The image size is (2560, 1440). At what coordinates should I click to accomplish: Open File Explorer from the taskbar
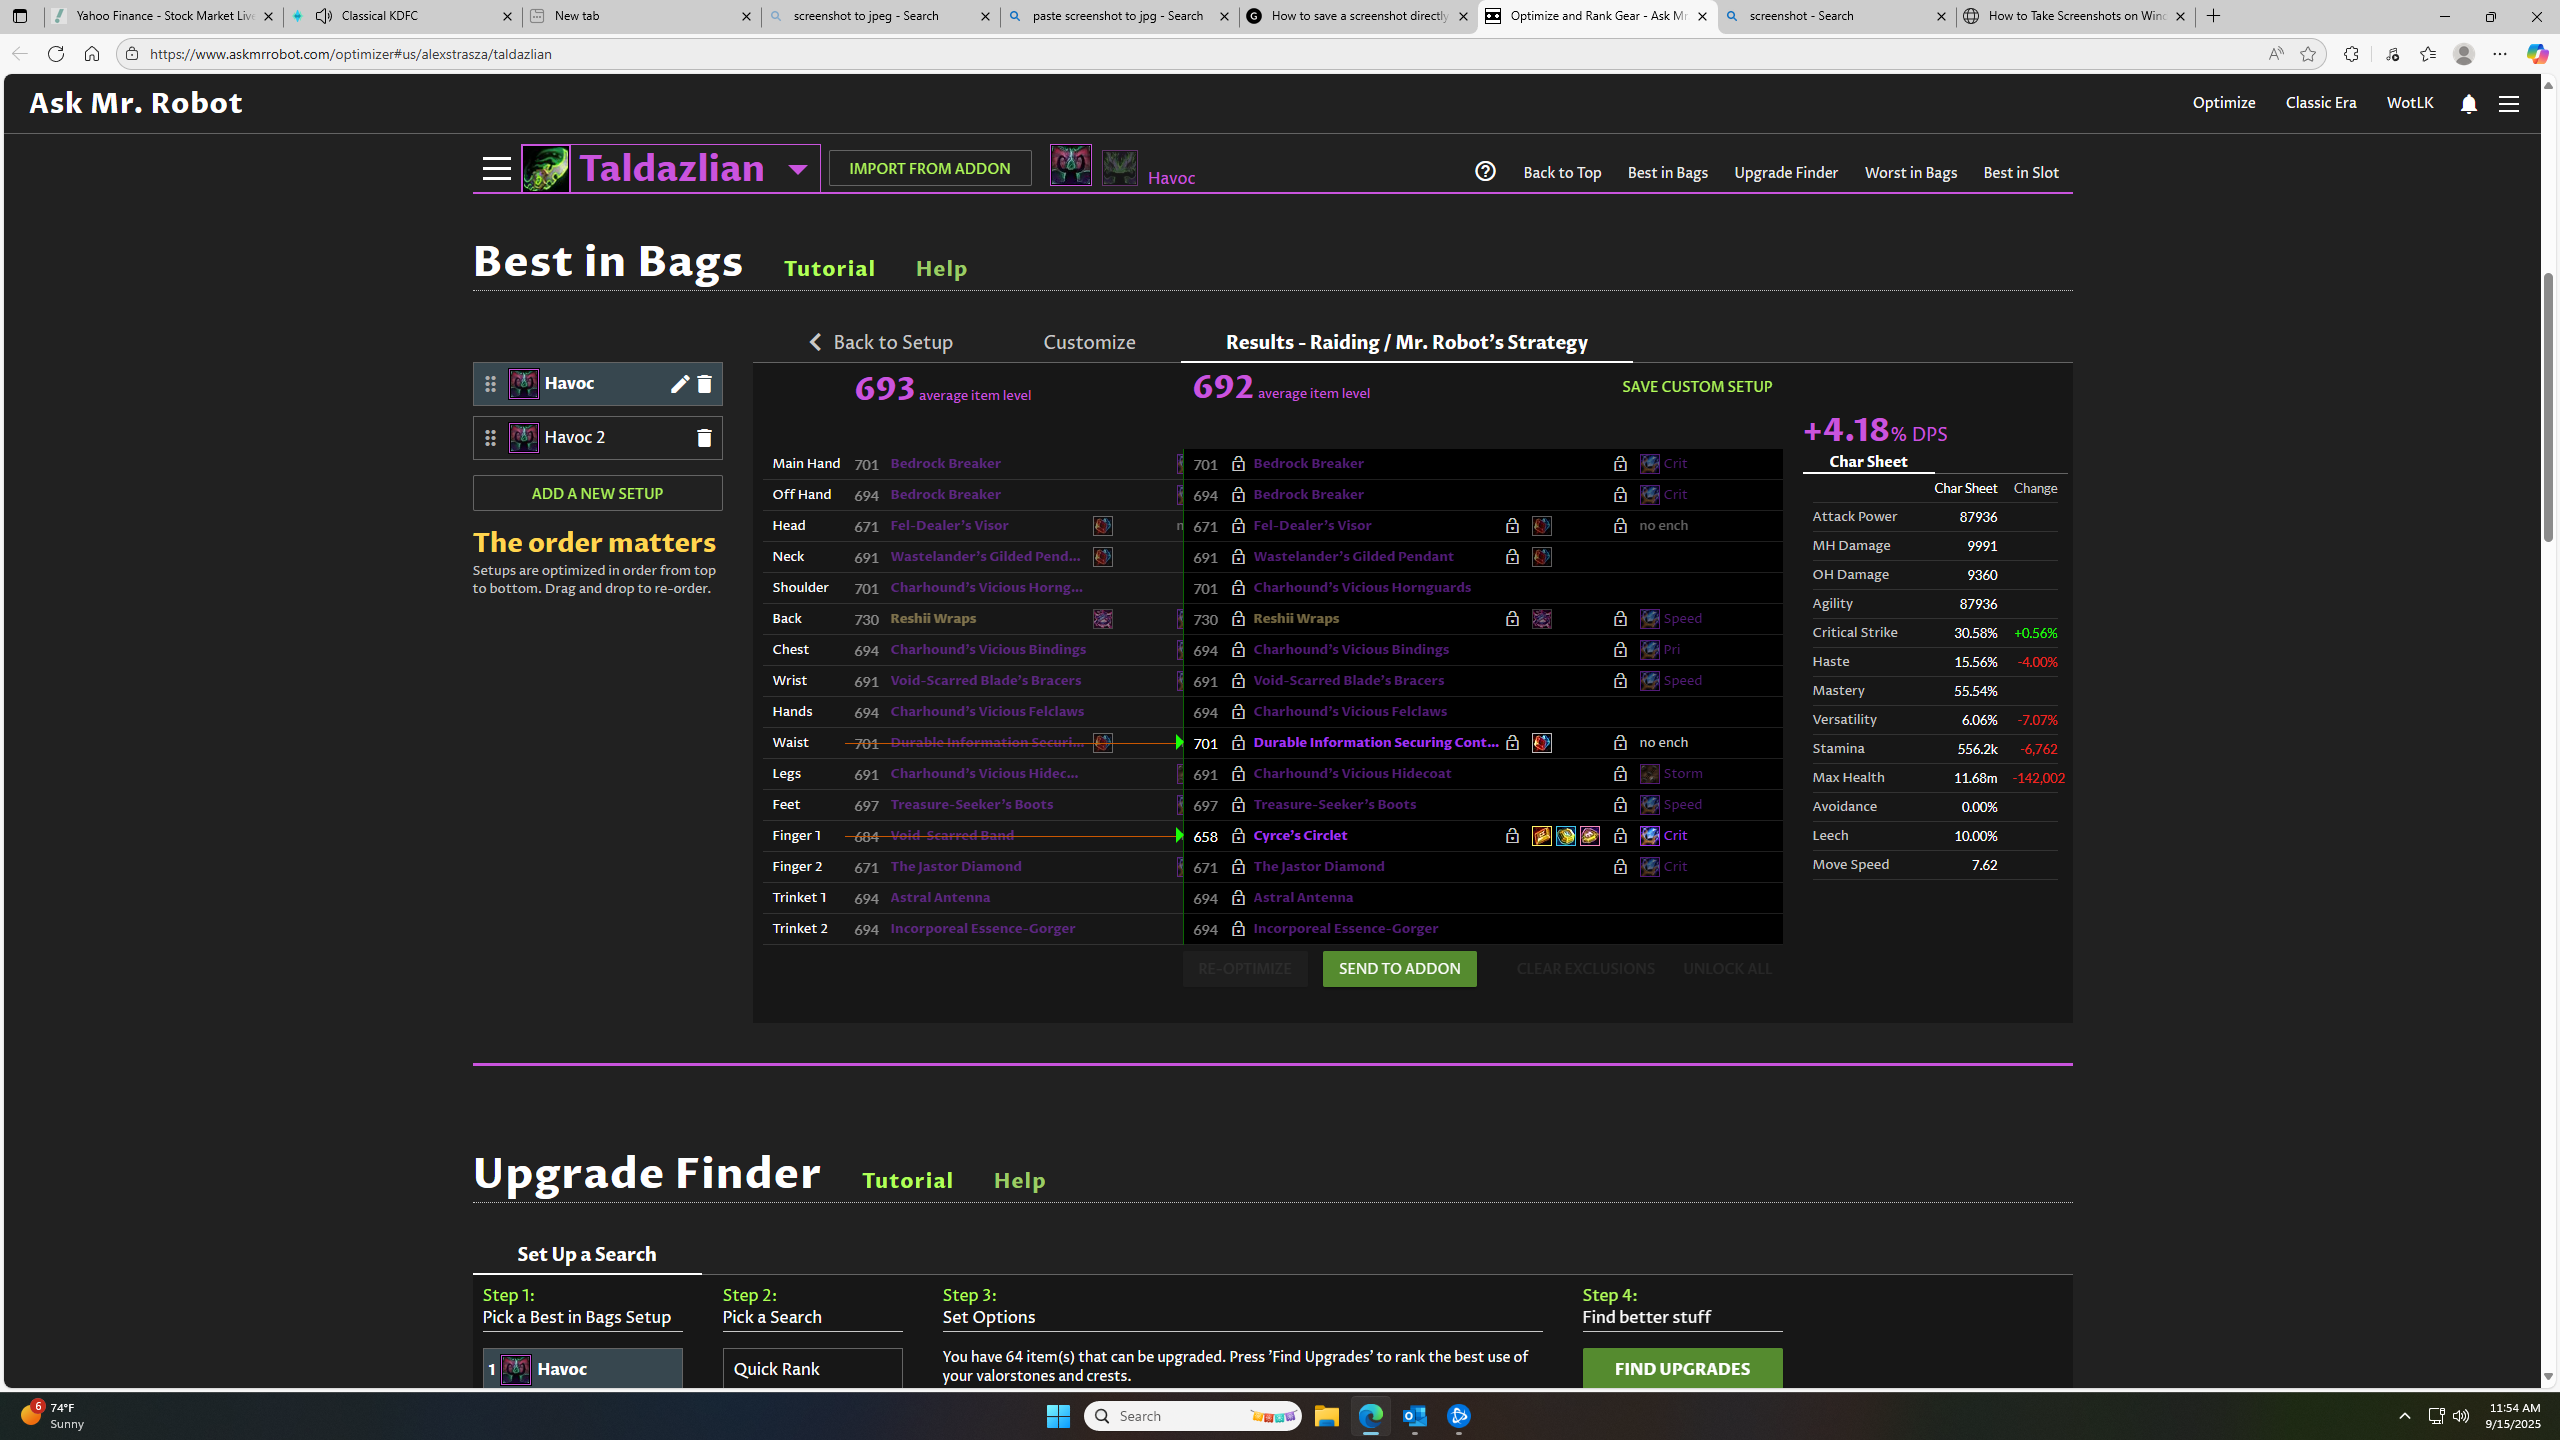coord(1326,1416)
